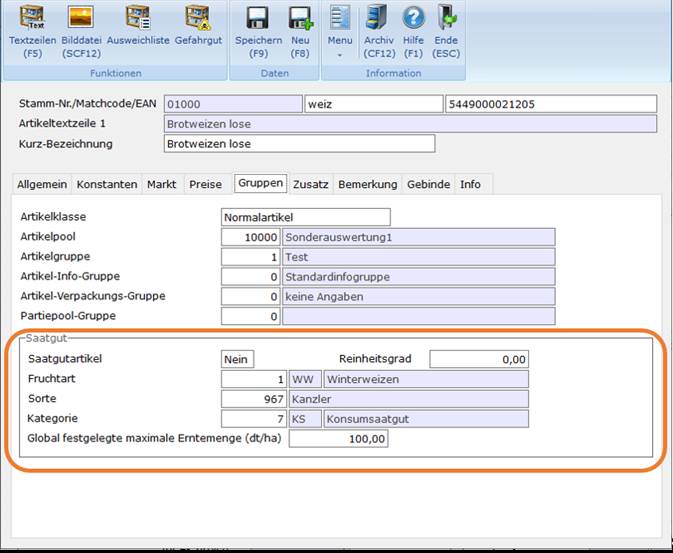The width and height of the screenshot is (673, 553).
Task: Click the KS Kategorie code field
Action: 305,419
